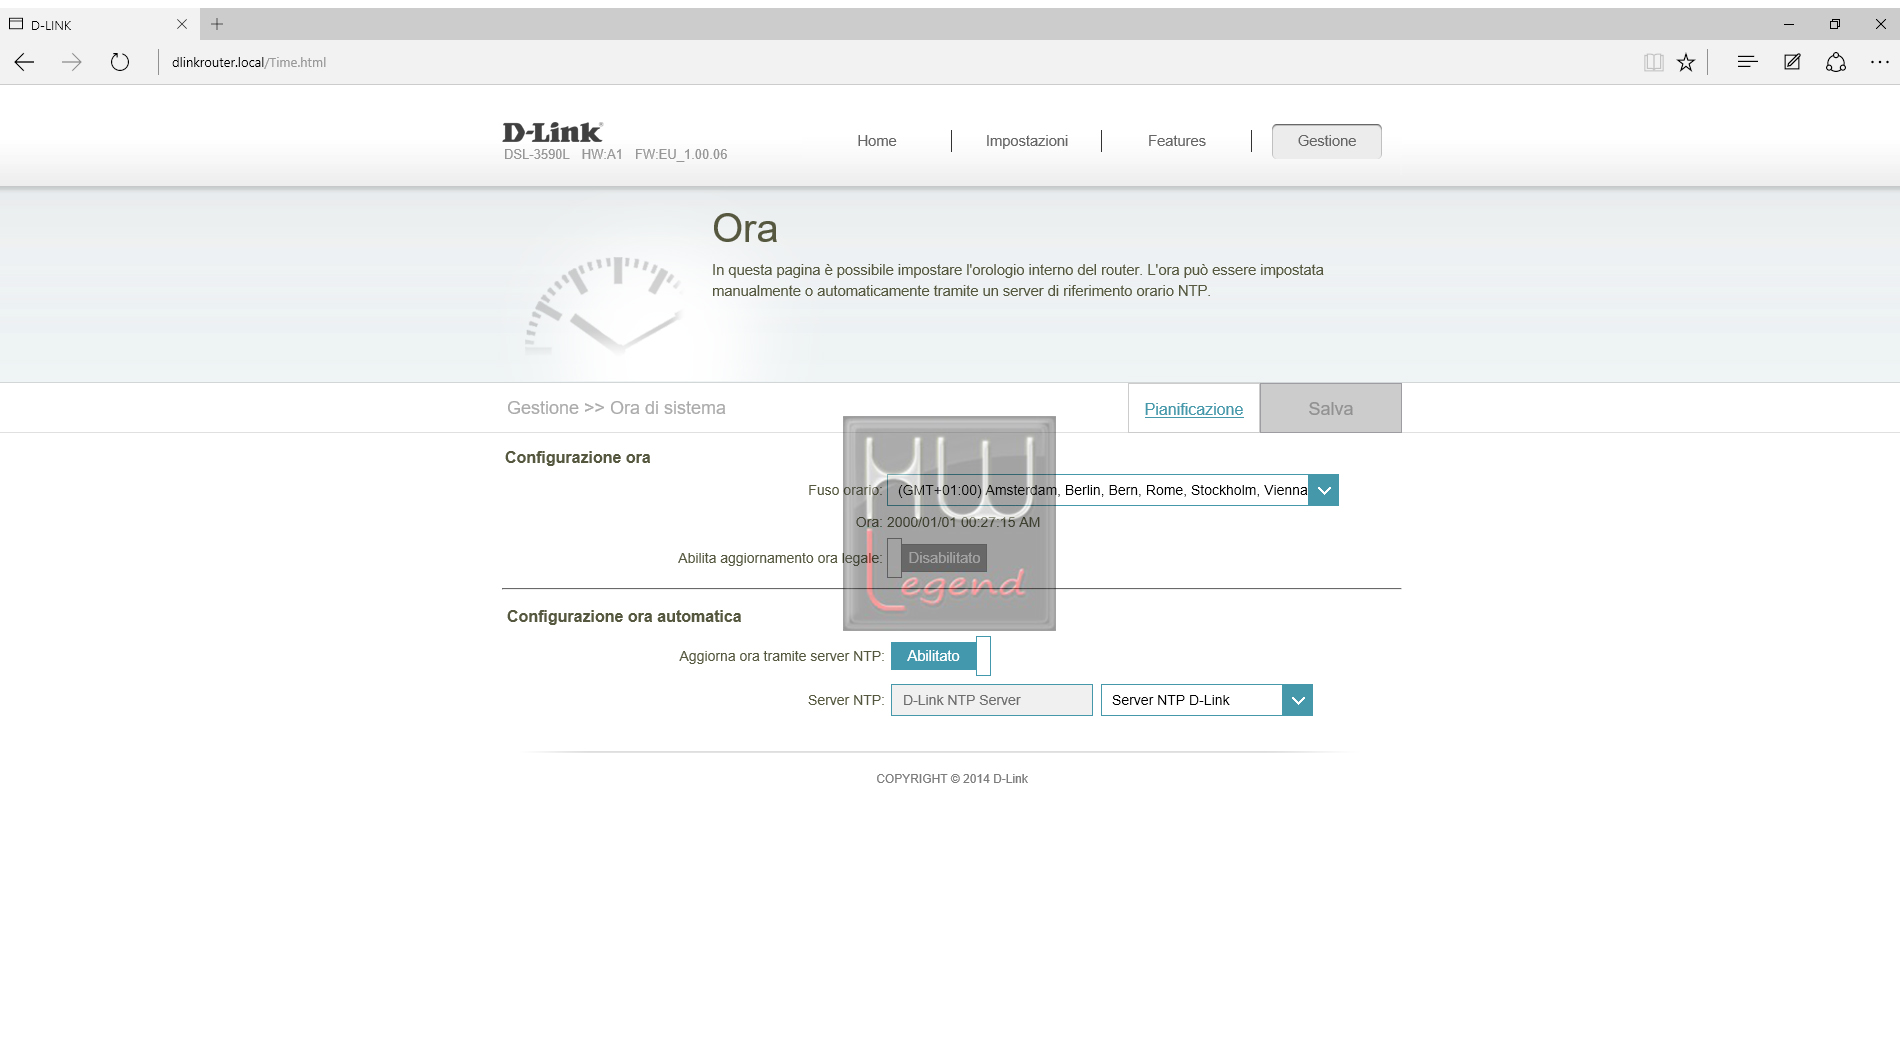Click the Ora page heading
The height and width of the screenshot is (1047, 1900).
coord(745,229)
